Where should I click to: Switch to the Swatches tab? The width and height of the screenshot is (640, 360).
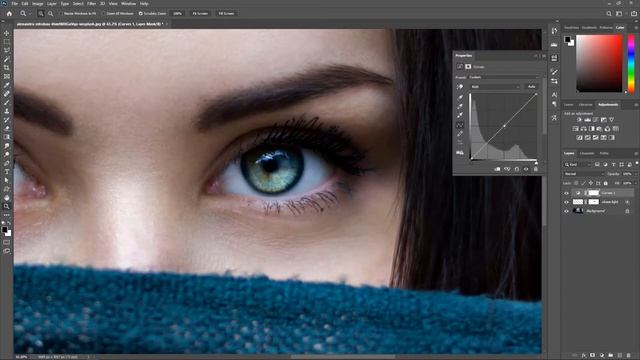(571, 28)
